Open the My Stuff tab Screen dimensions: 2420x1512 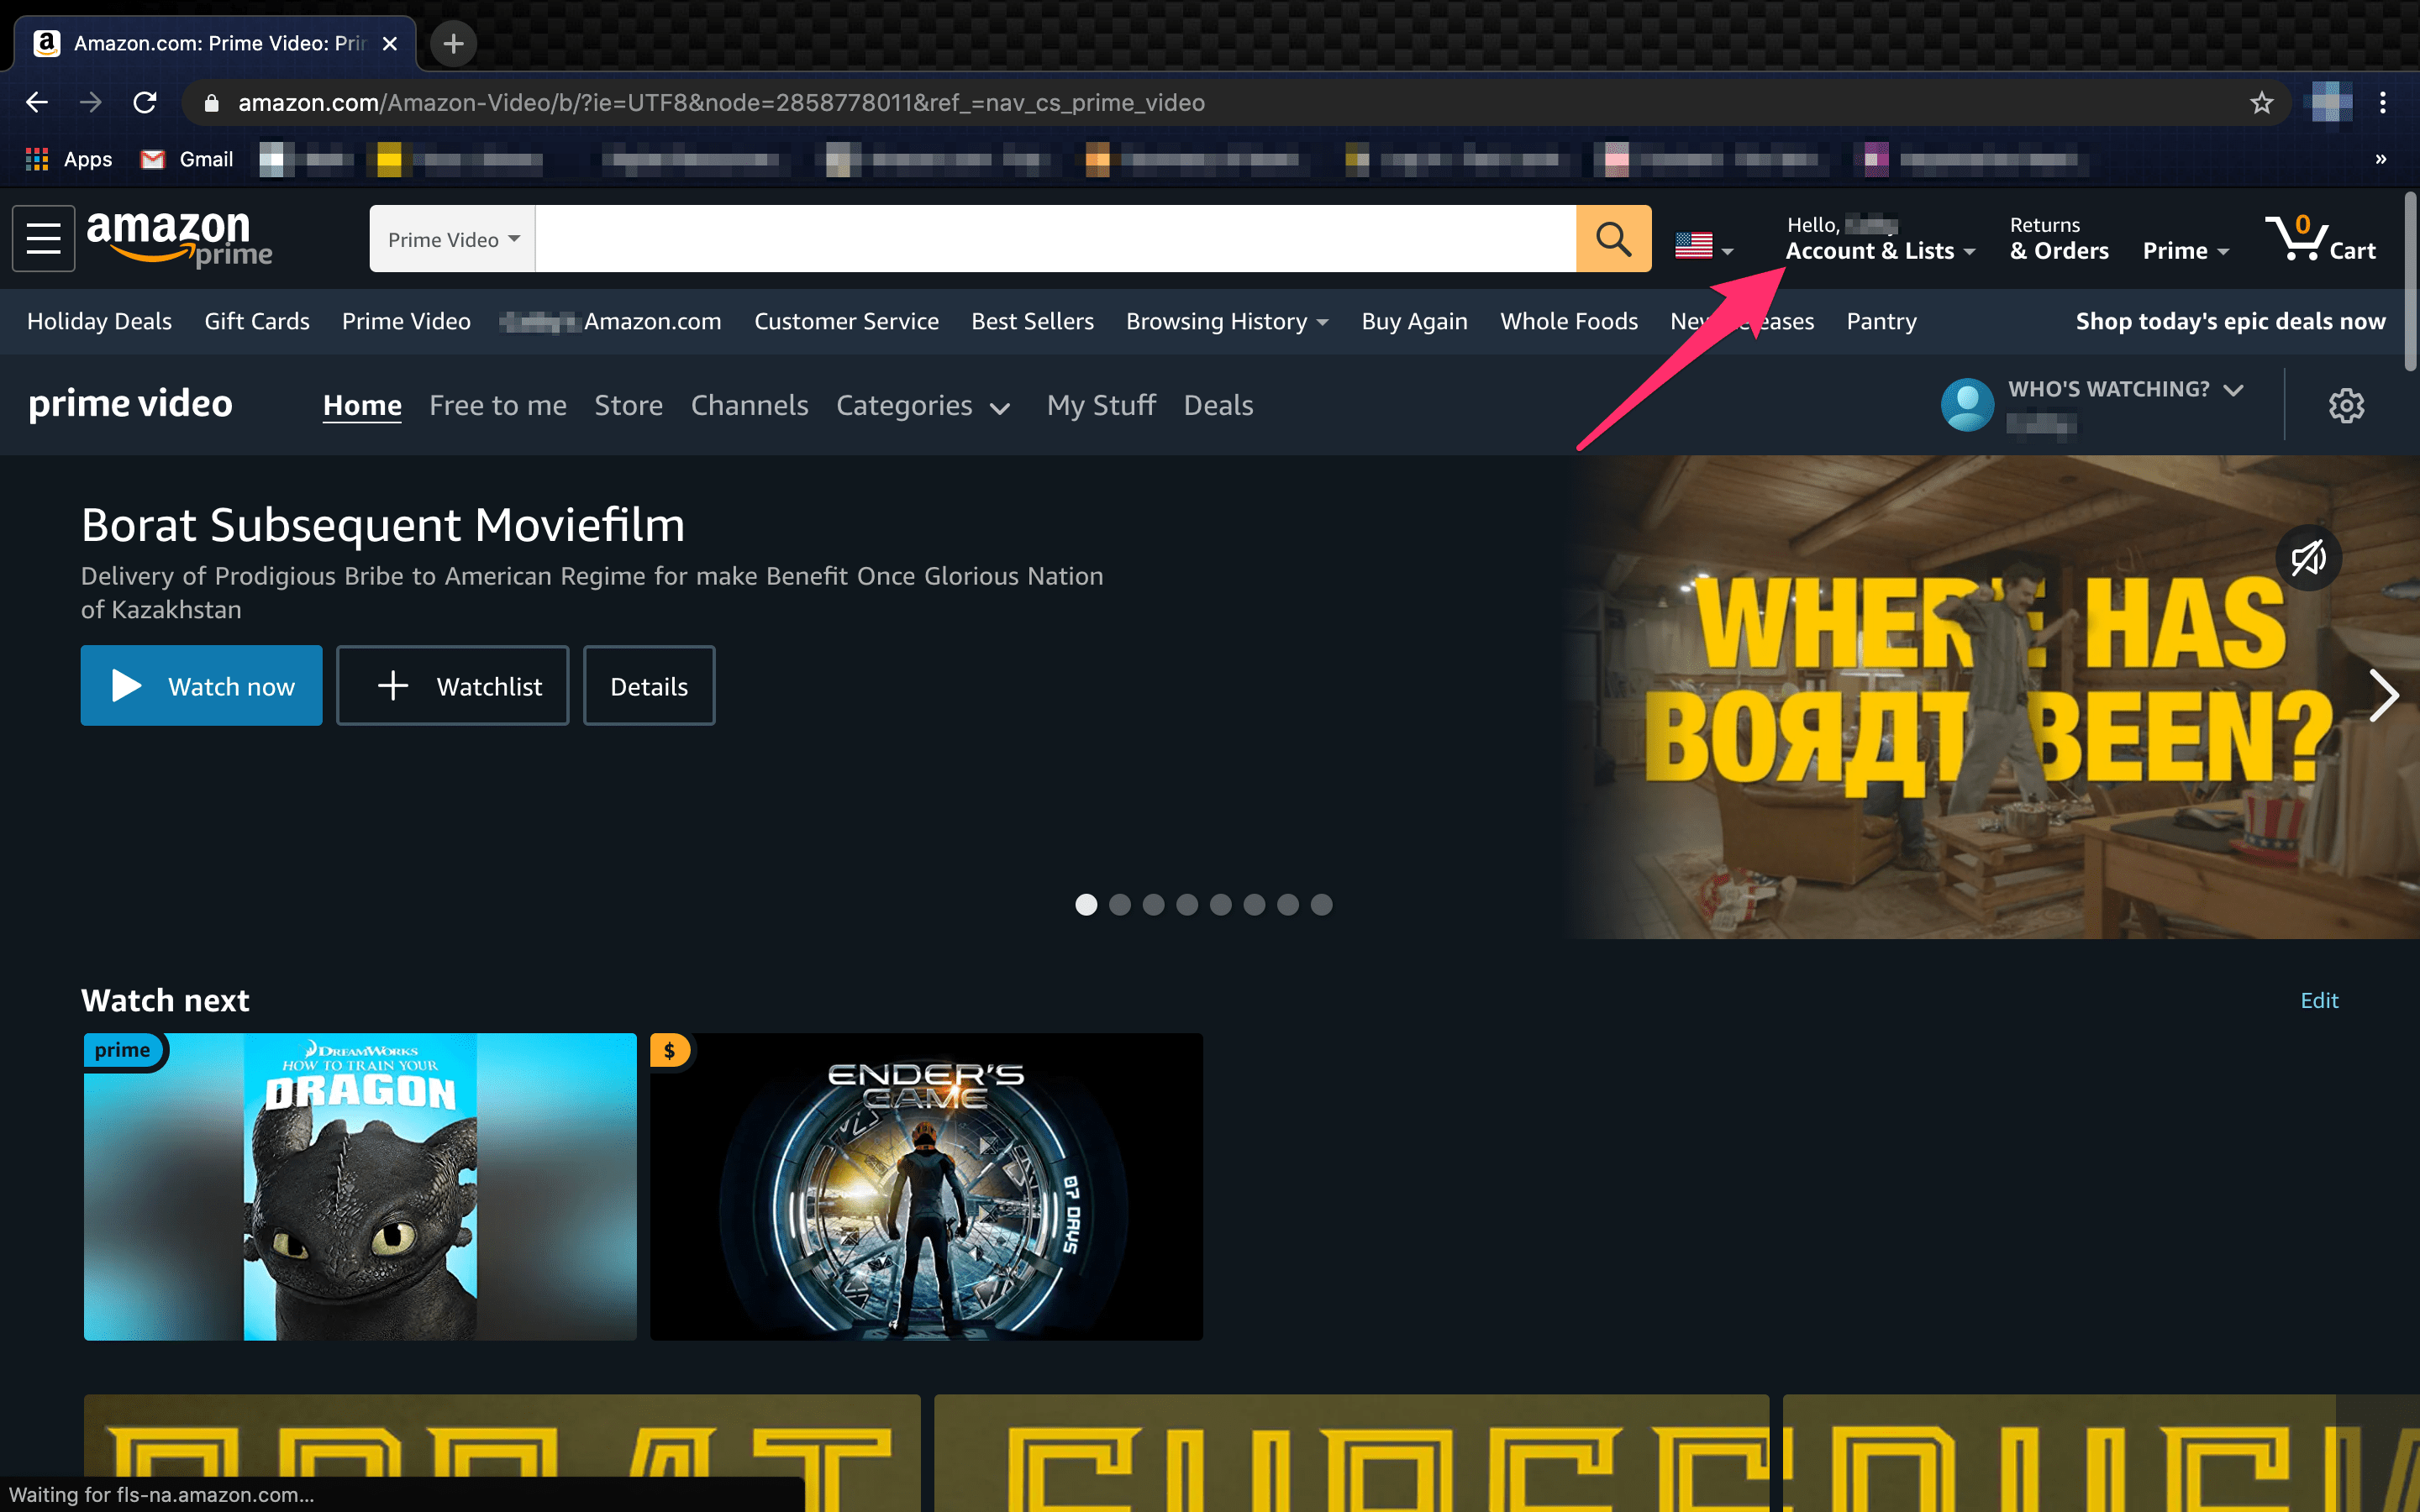[x=1100, y=405]
